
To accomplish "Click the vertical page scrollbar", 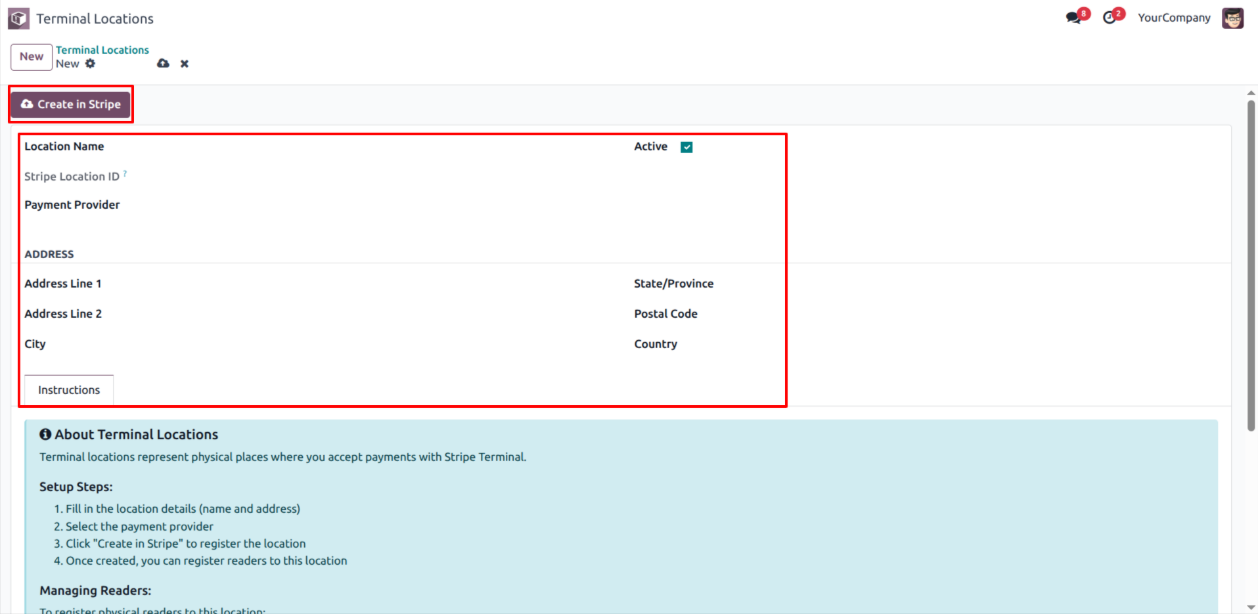I will pyautogui.click(x=1250, y=265).
